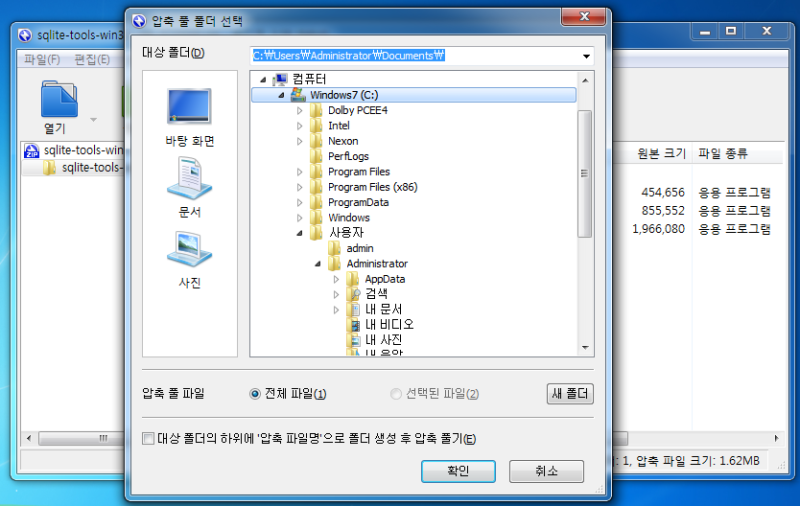
Task: Select the 내 비디오 folder icon
Action: (x=354, y=324)
